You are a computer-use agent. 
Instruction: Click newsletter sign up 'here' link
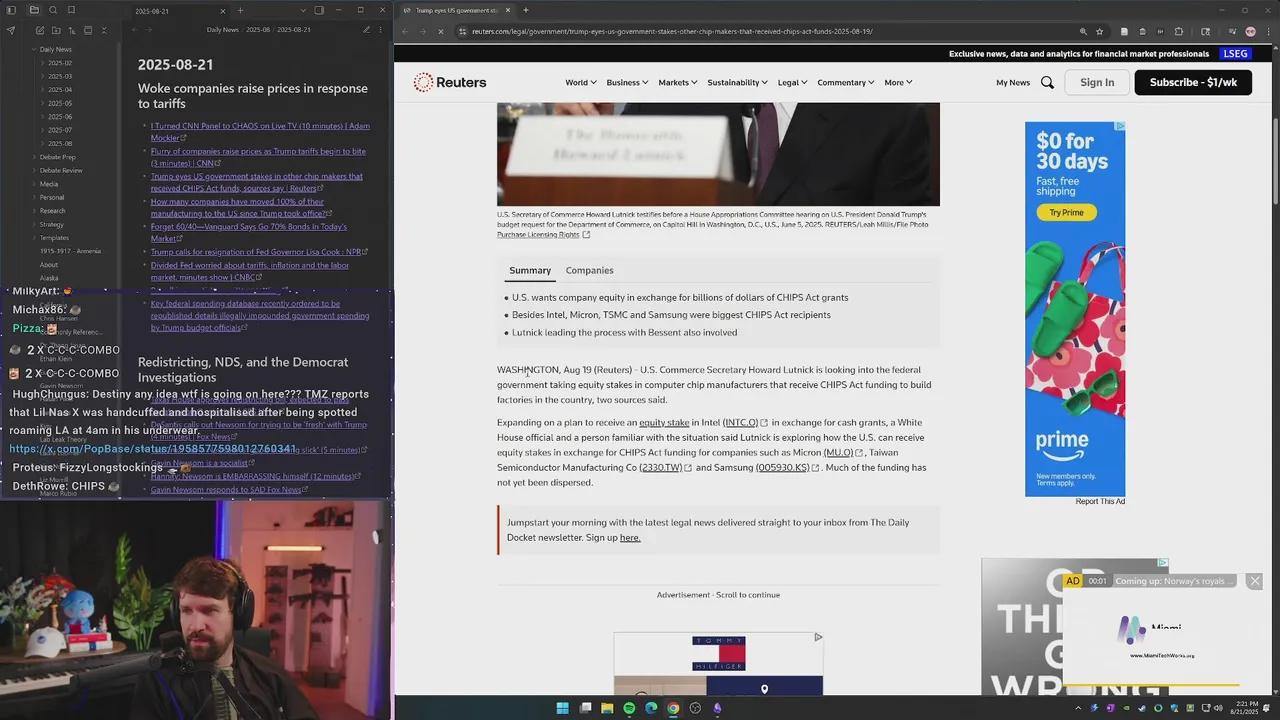[630, 537]
